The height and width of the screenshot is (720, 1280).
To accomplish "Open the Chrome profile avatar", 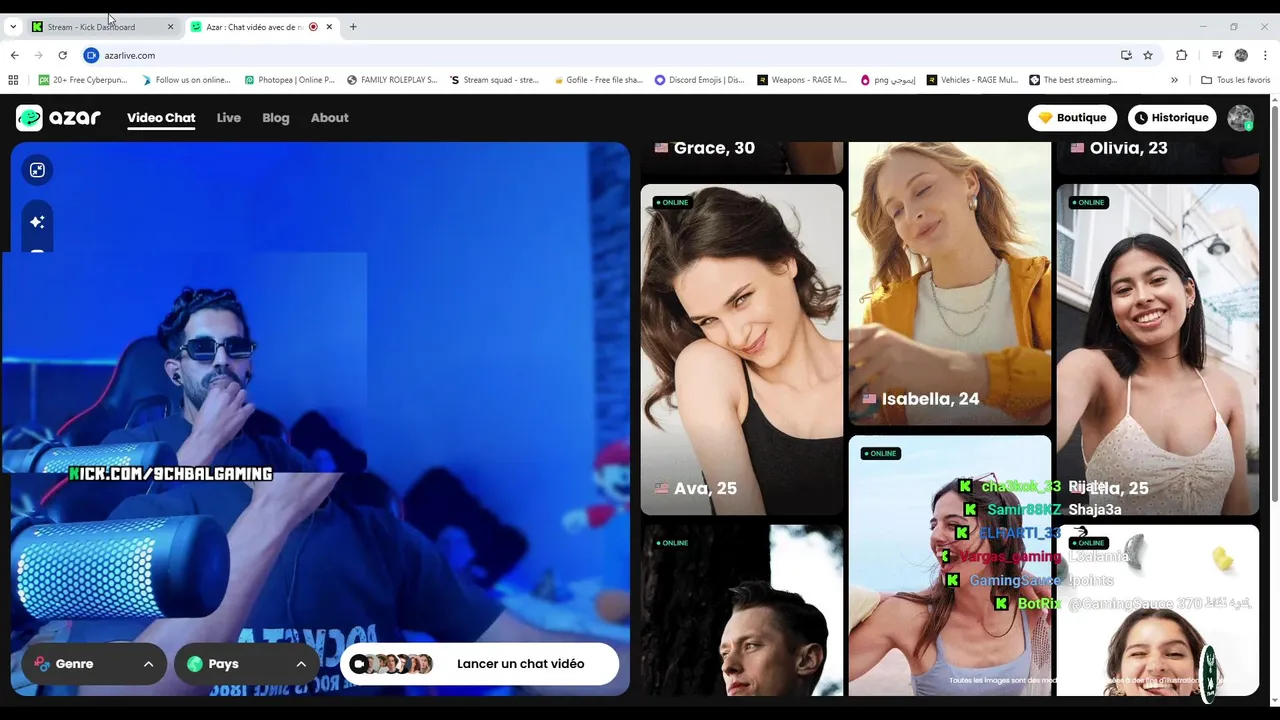I will coord(1241,55).
